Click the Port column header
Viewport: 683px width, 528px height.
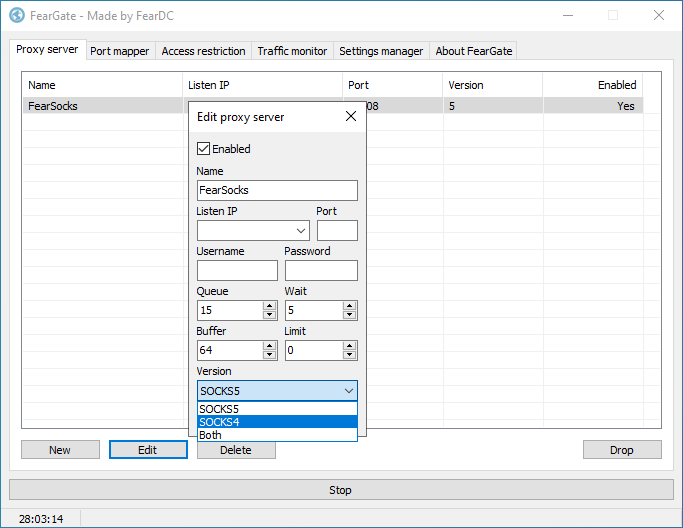click(393, 85)
